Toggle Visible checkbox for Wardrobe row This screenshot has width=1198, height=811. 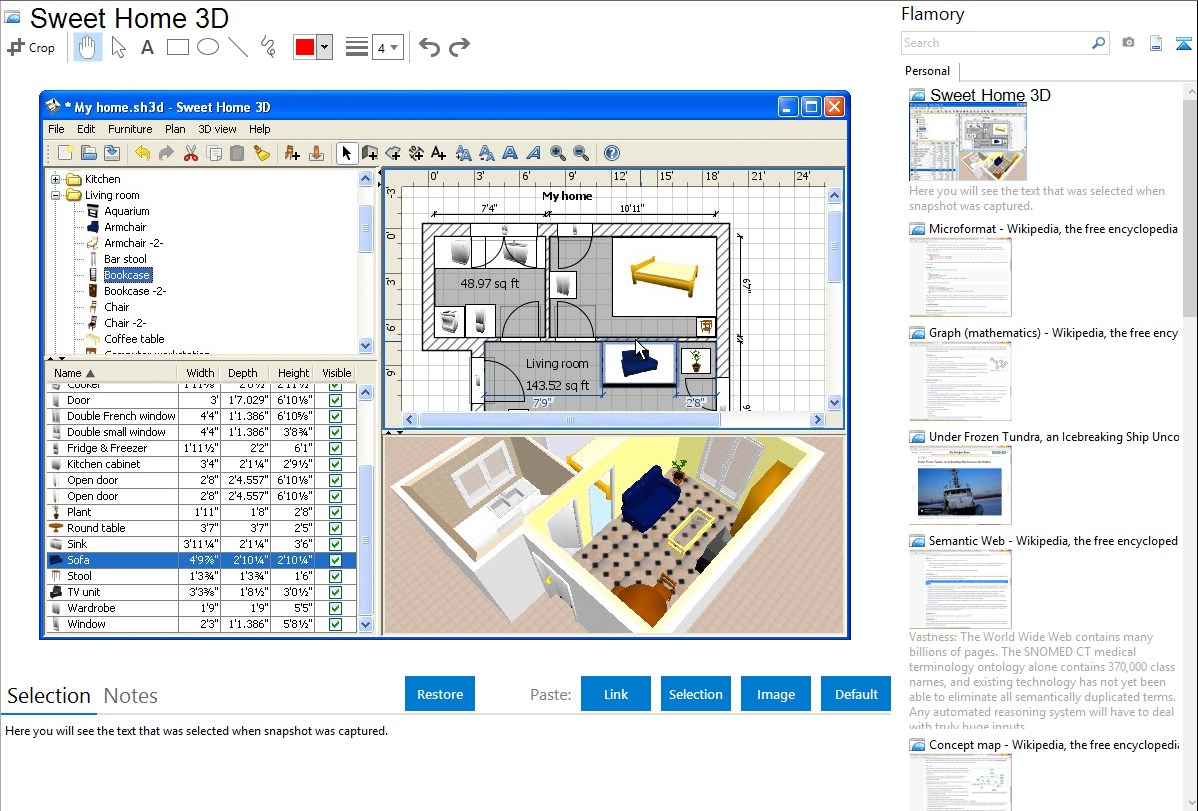[335, 608]
